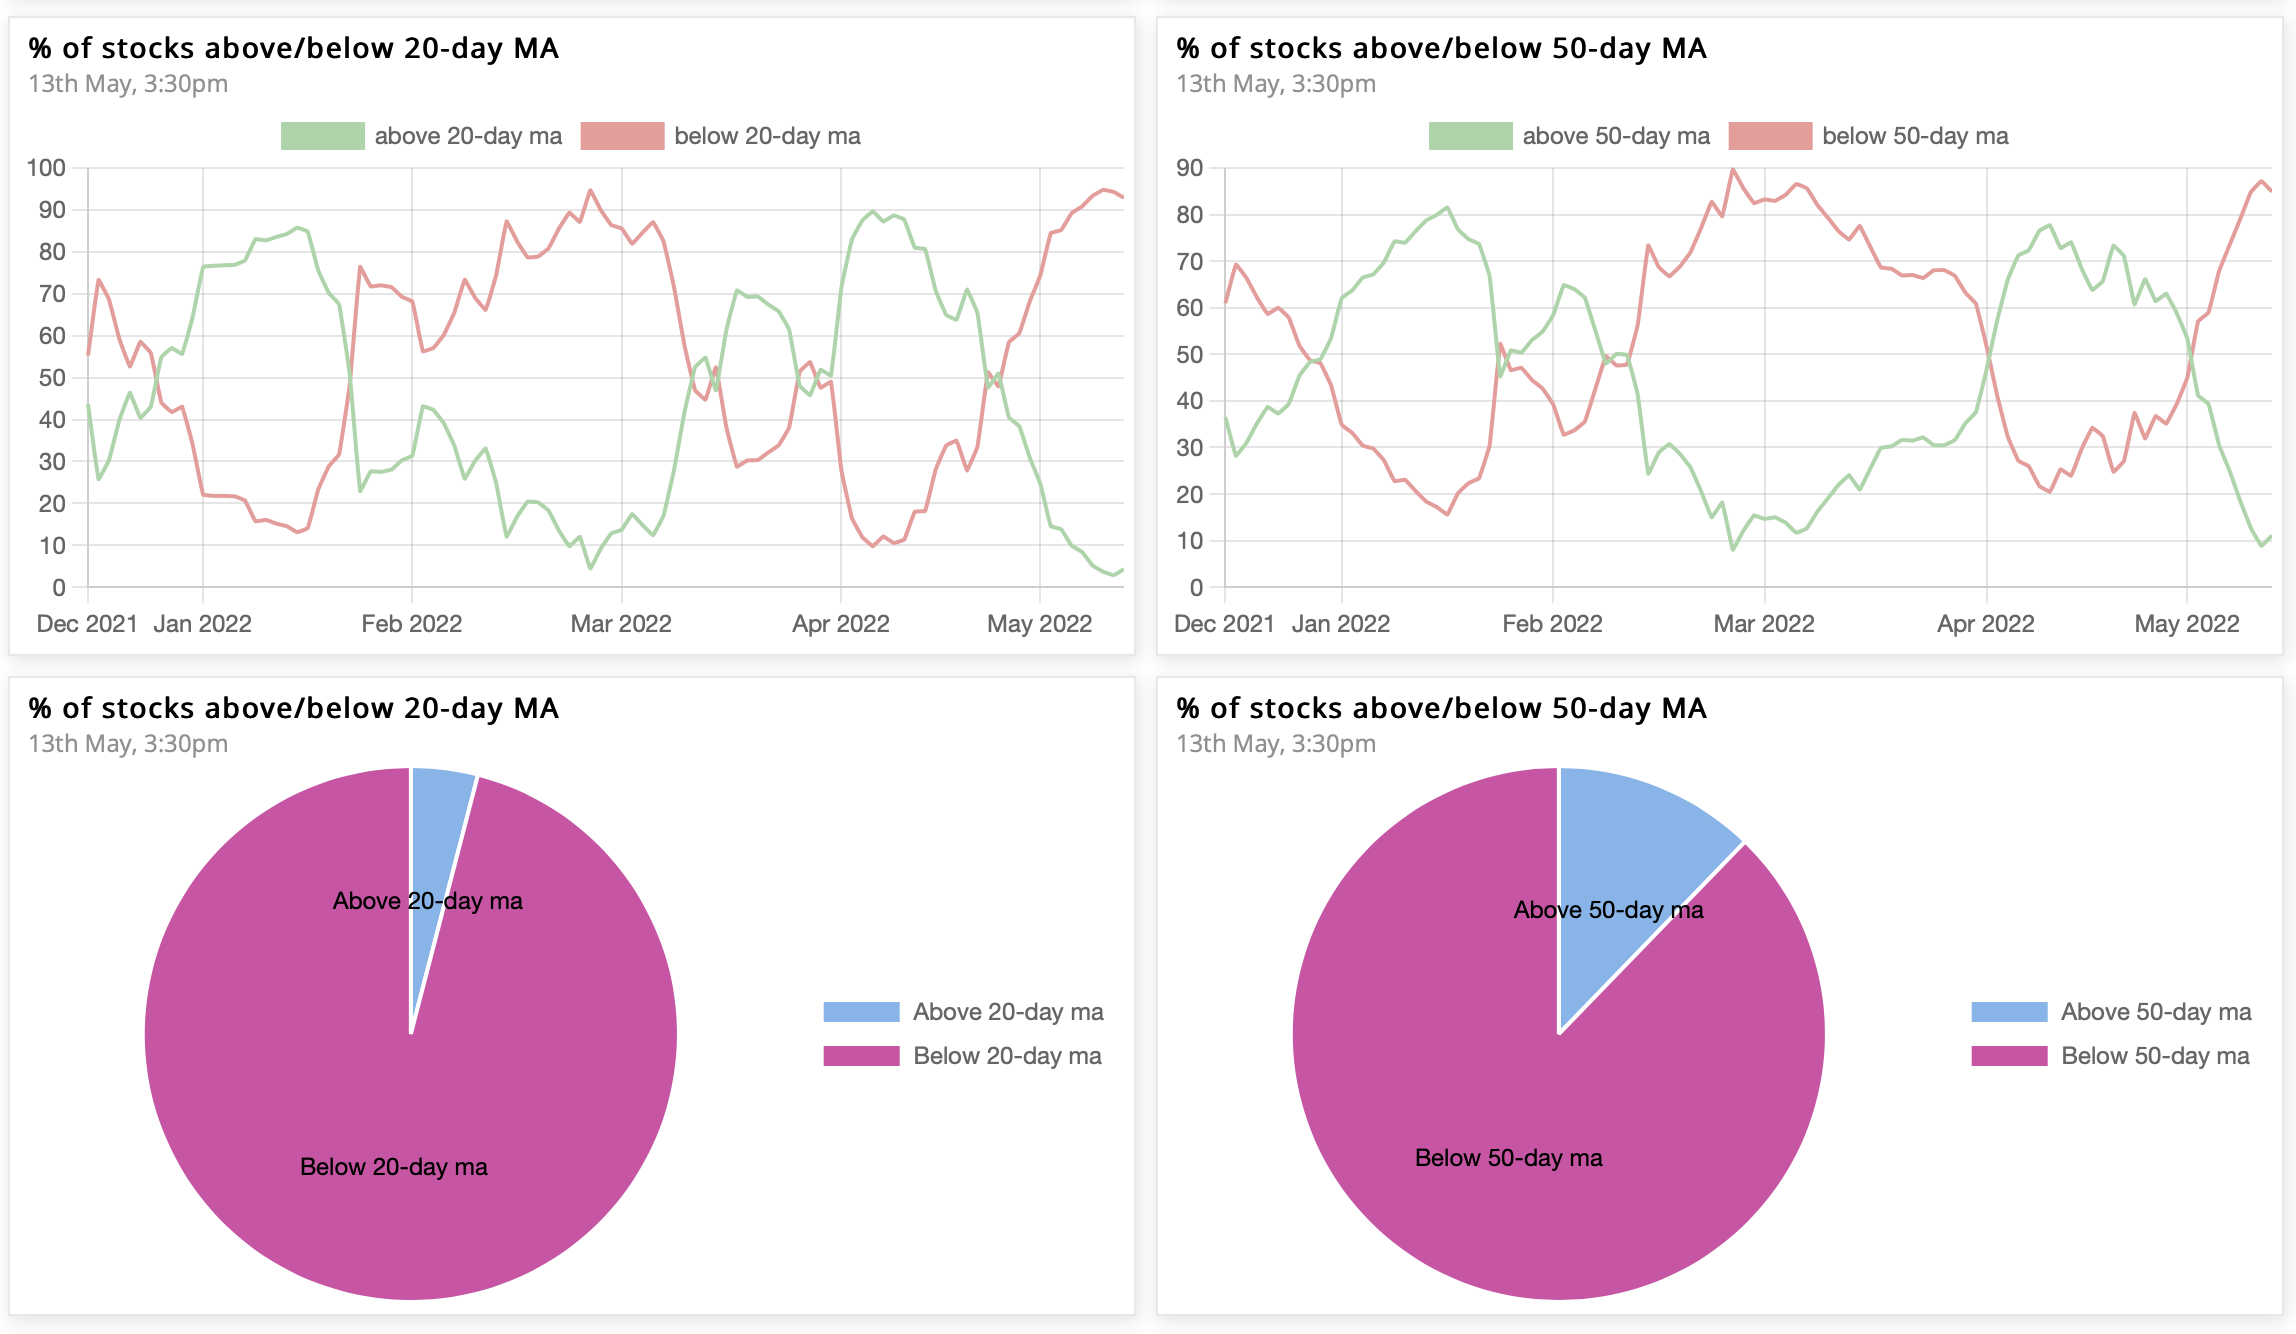Toggle the 'below 20-day ma' legend swatch

click(x=622, y=136)
